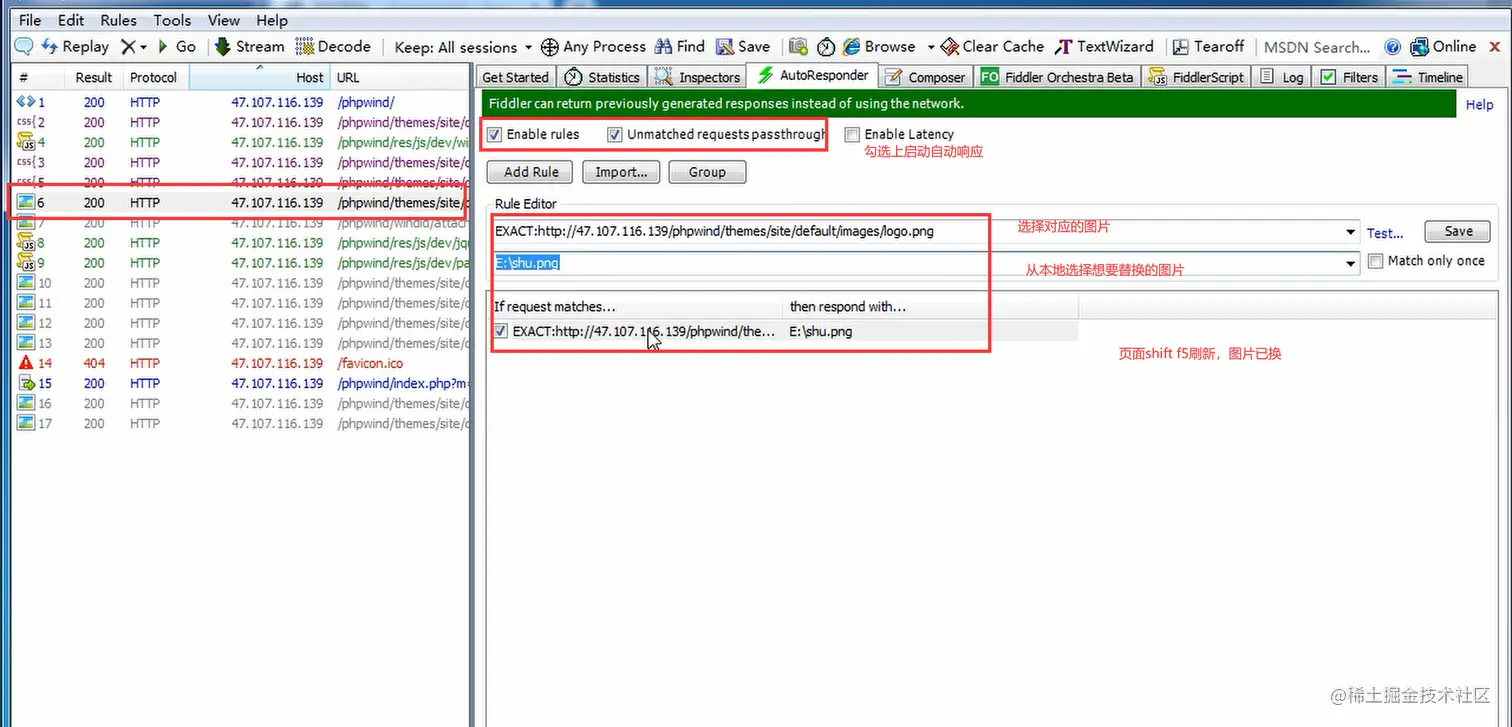Sort sessions by the Result column header
The height and width of the screenshot is (727, 1512).
tap(94, 77)
